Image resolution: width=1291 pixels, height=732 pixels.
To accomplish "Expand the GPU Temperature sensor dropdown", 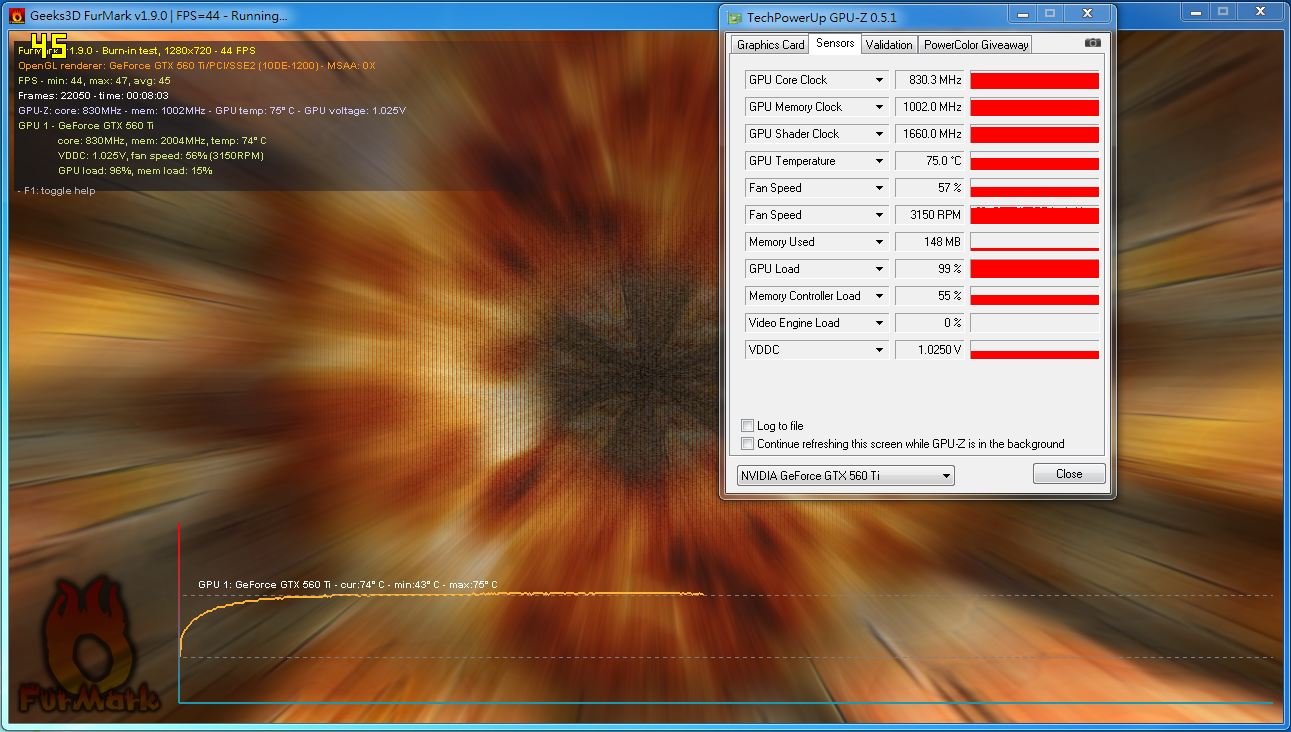I will pos(879,161).
